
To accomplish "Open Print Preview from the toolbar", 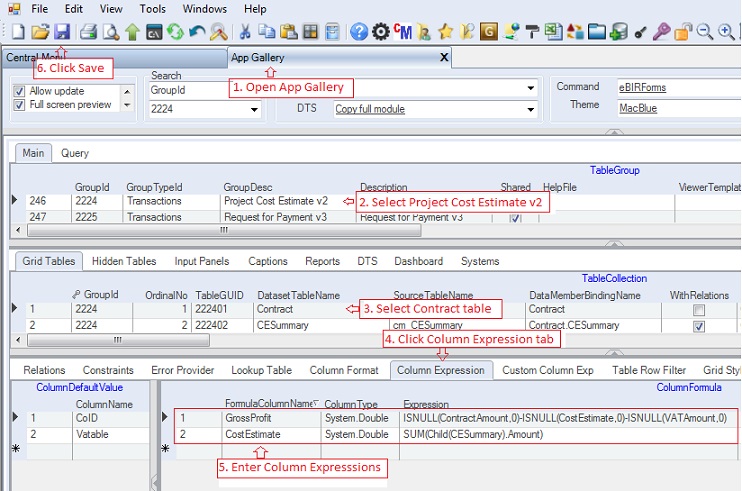I will tap(111, 32).
